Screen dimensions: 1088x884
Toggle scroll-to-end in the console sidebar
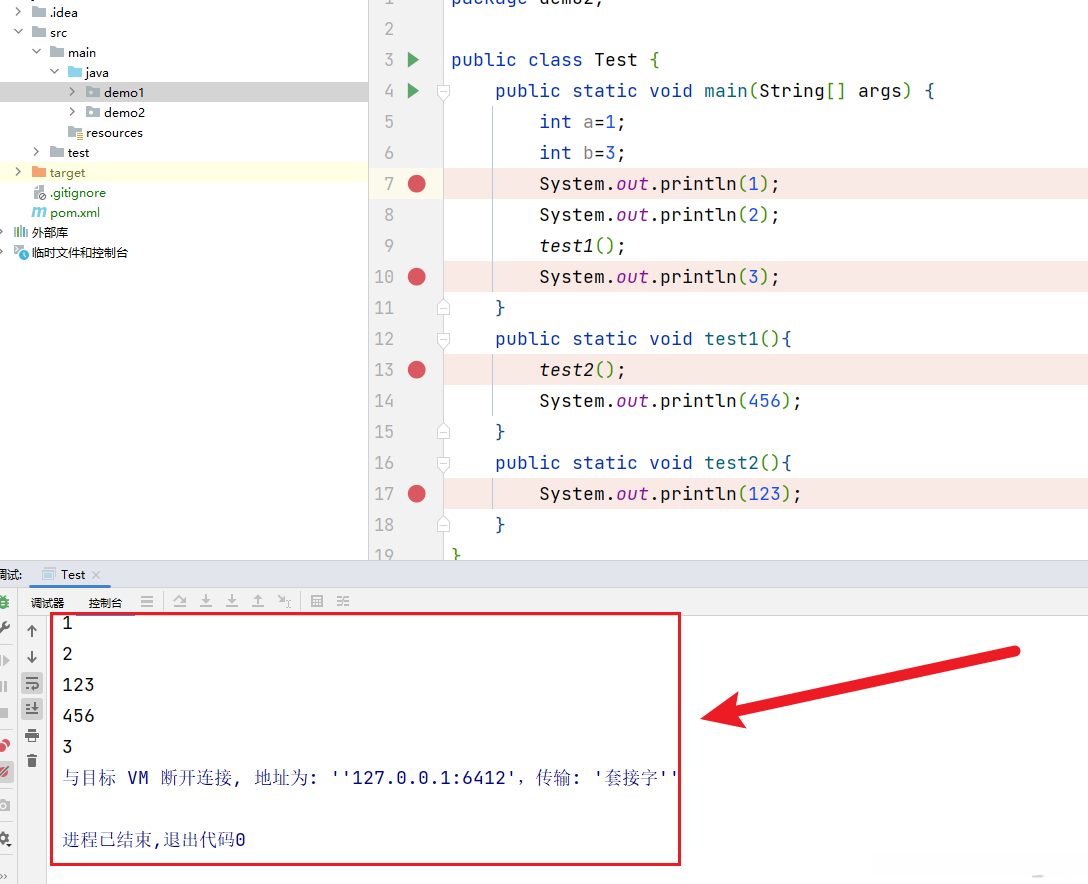pyautogui.click(x=32, y=709)
